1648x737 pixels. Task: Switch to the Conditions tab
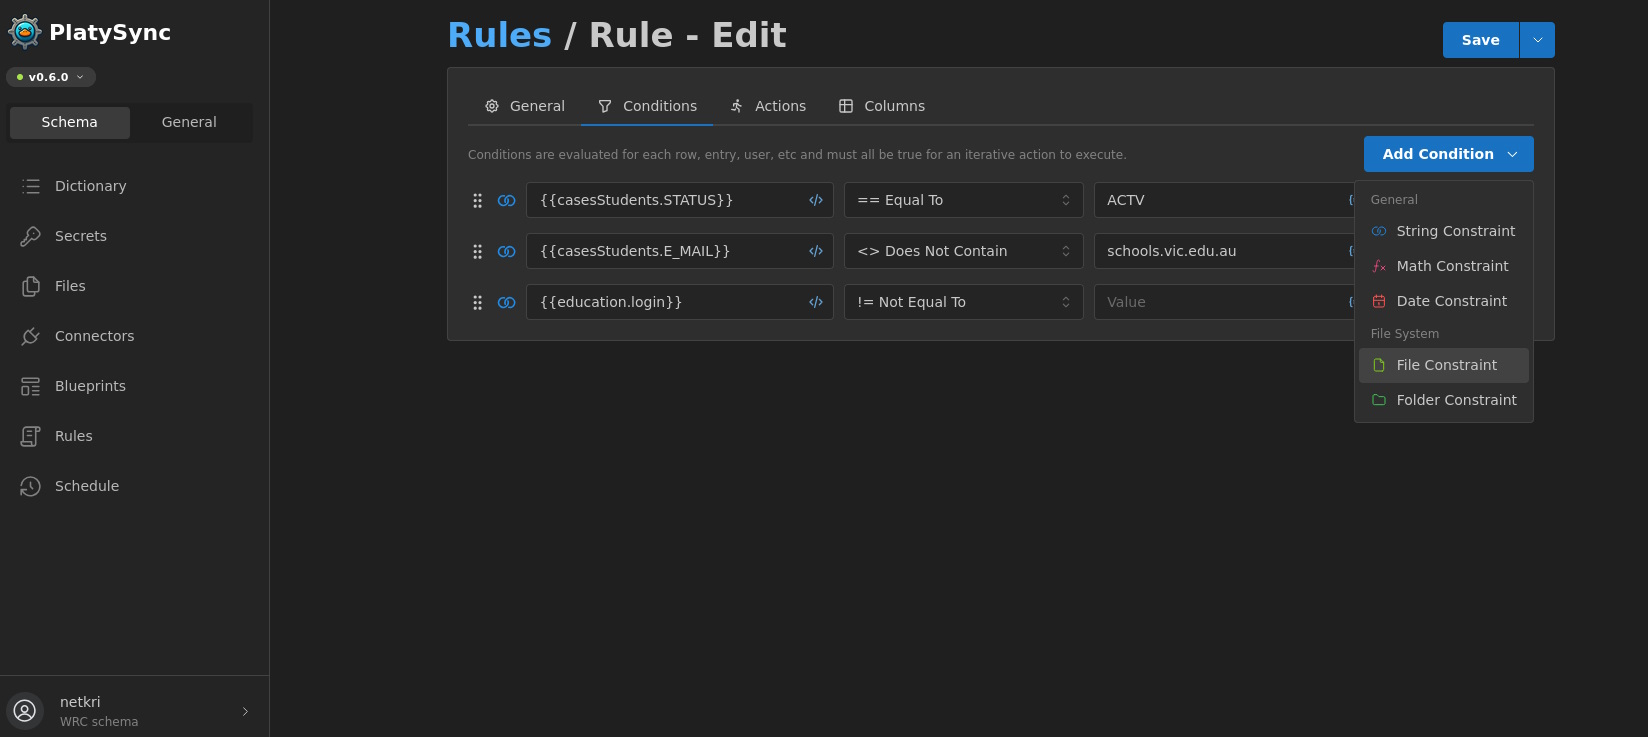pos(647,106)
